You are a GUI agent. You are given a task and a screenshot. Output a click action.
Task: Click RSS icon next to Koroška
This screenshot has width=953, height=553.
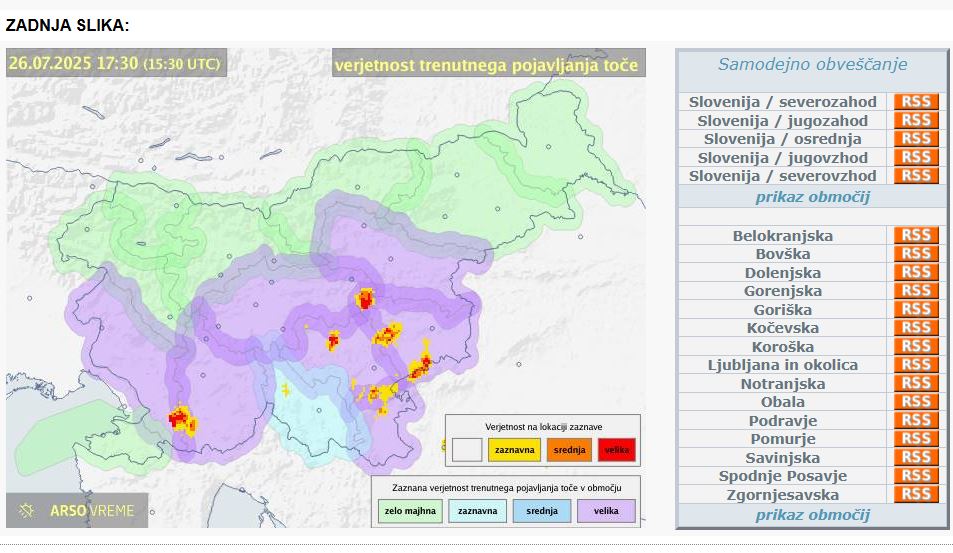point(915,346)
